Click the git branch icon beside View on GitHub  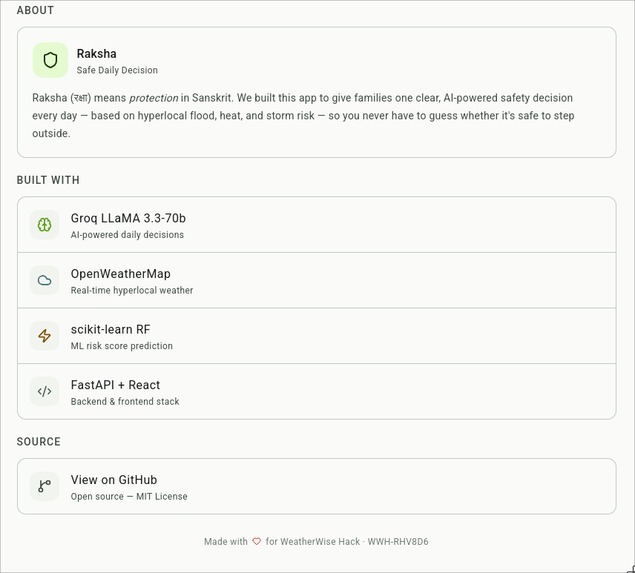tap(45, 486)
